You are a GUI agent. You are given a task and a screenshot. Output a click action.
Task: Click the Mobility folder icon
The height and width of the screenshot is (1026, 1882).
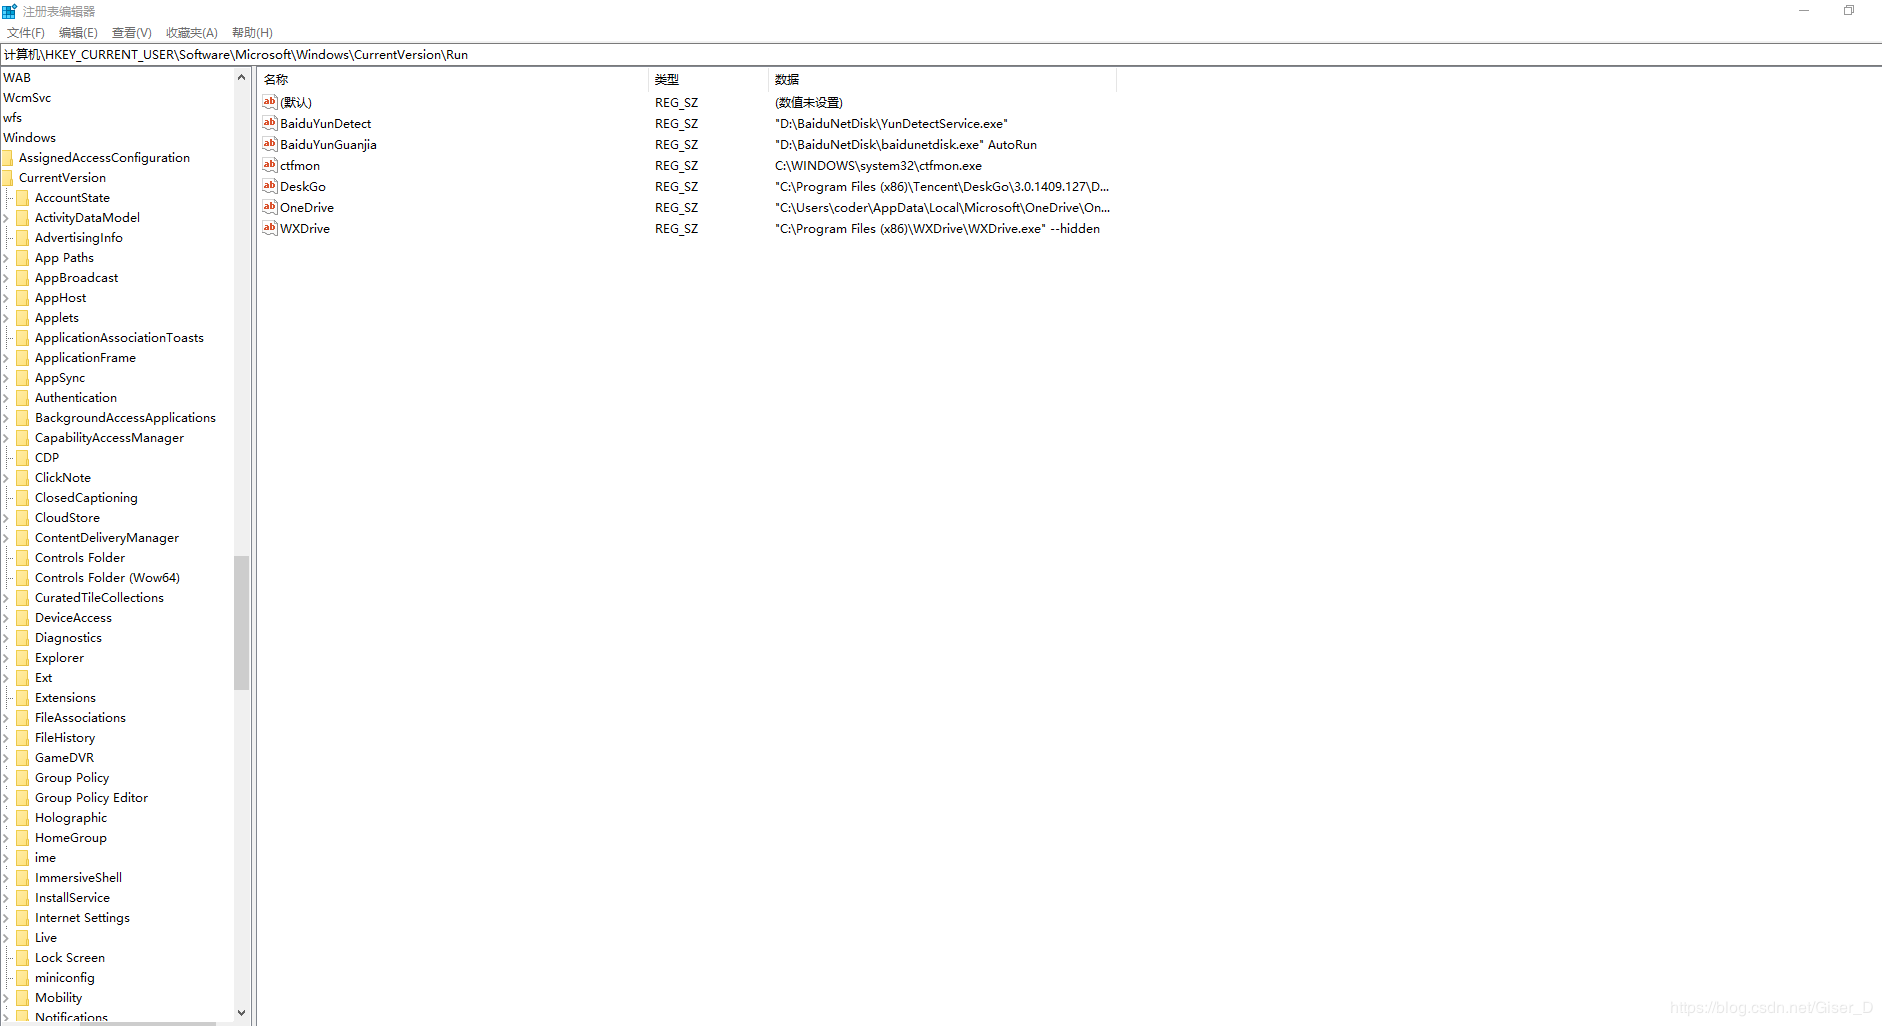[x=23, y=998]
